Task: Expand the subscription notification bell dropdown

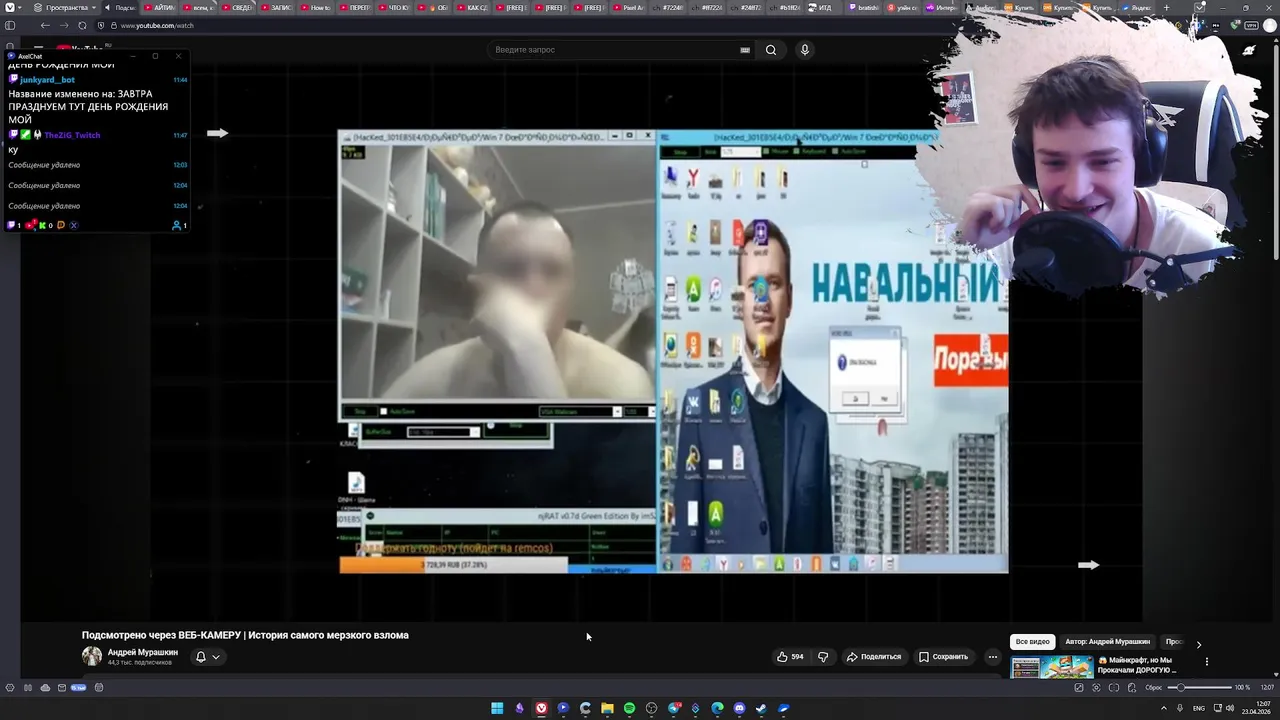Action: (208, 657)
